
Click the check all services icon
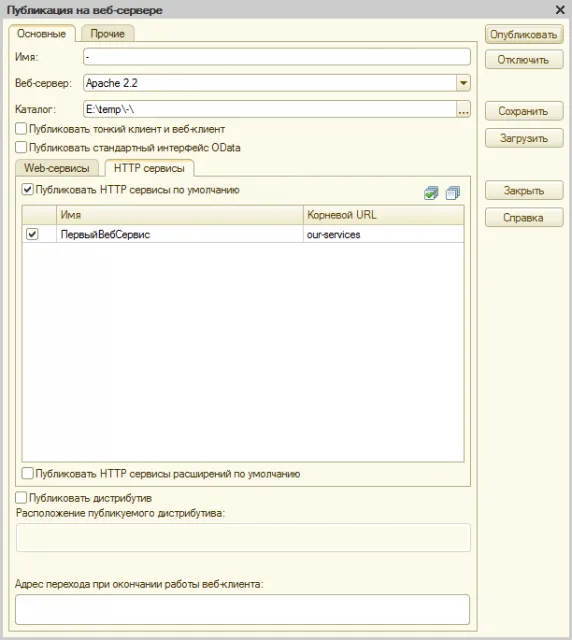tap(431, 193)
